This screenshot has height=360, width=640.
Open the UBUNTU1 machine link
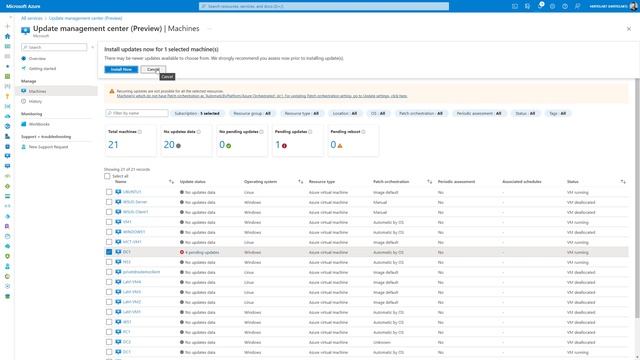click(132, 192)
